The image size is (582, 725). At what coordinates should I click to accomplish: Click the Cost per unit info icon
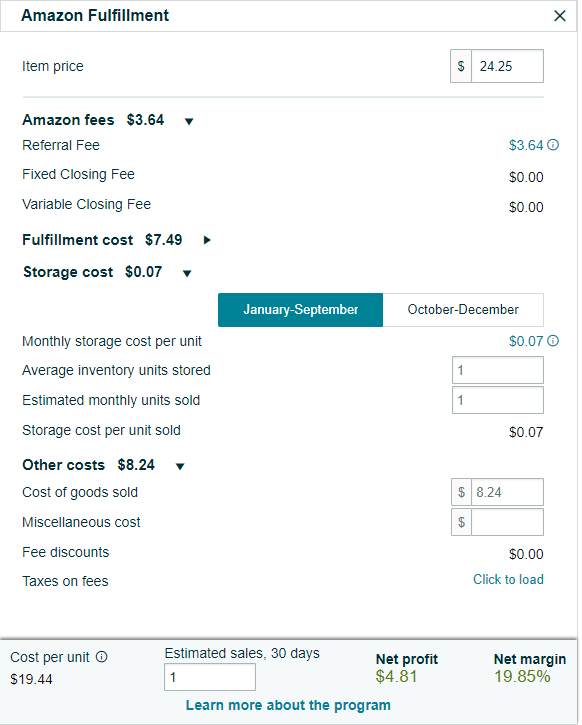(x=102, y=657)
